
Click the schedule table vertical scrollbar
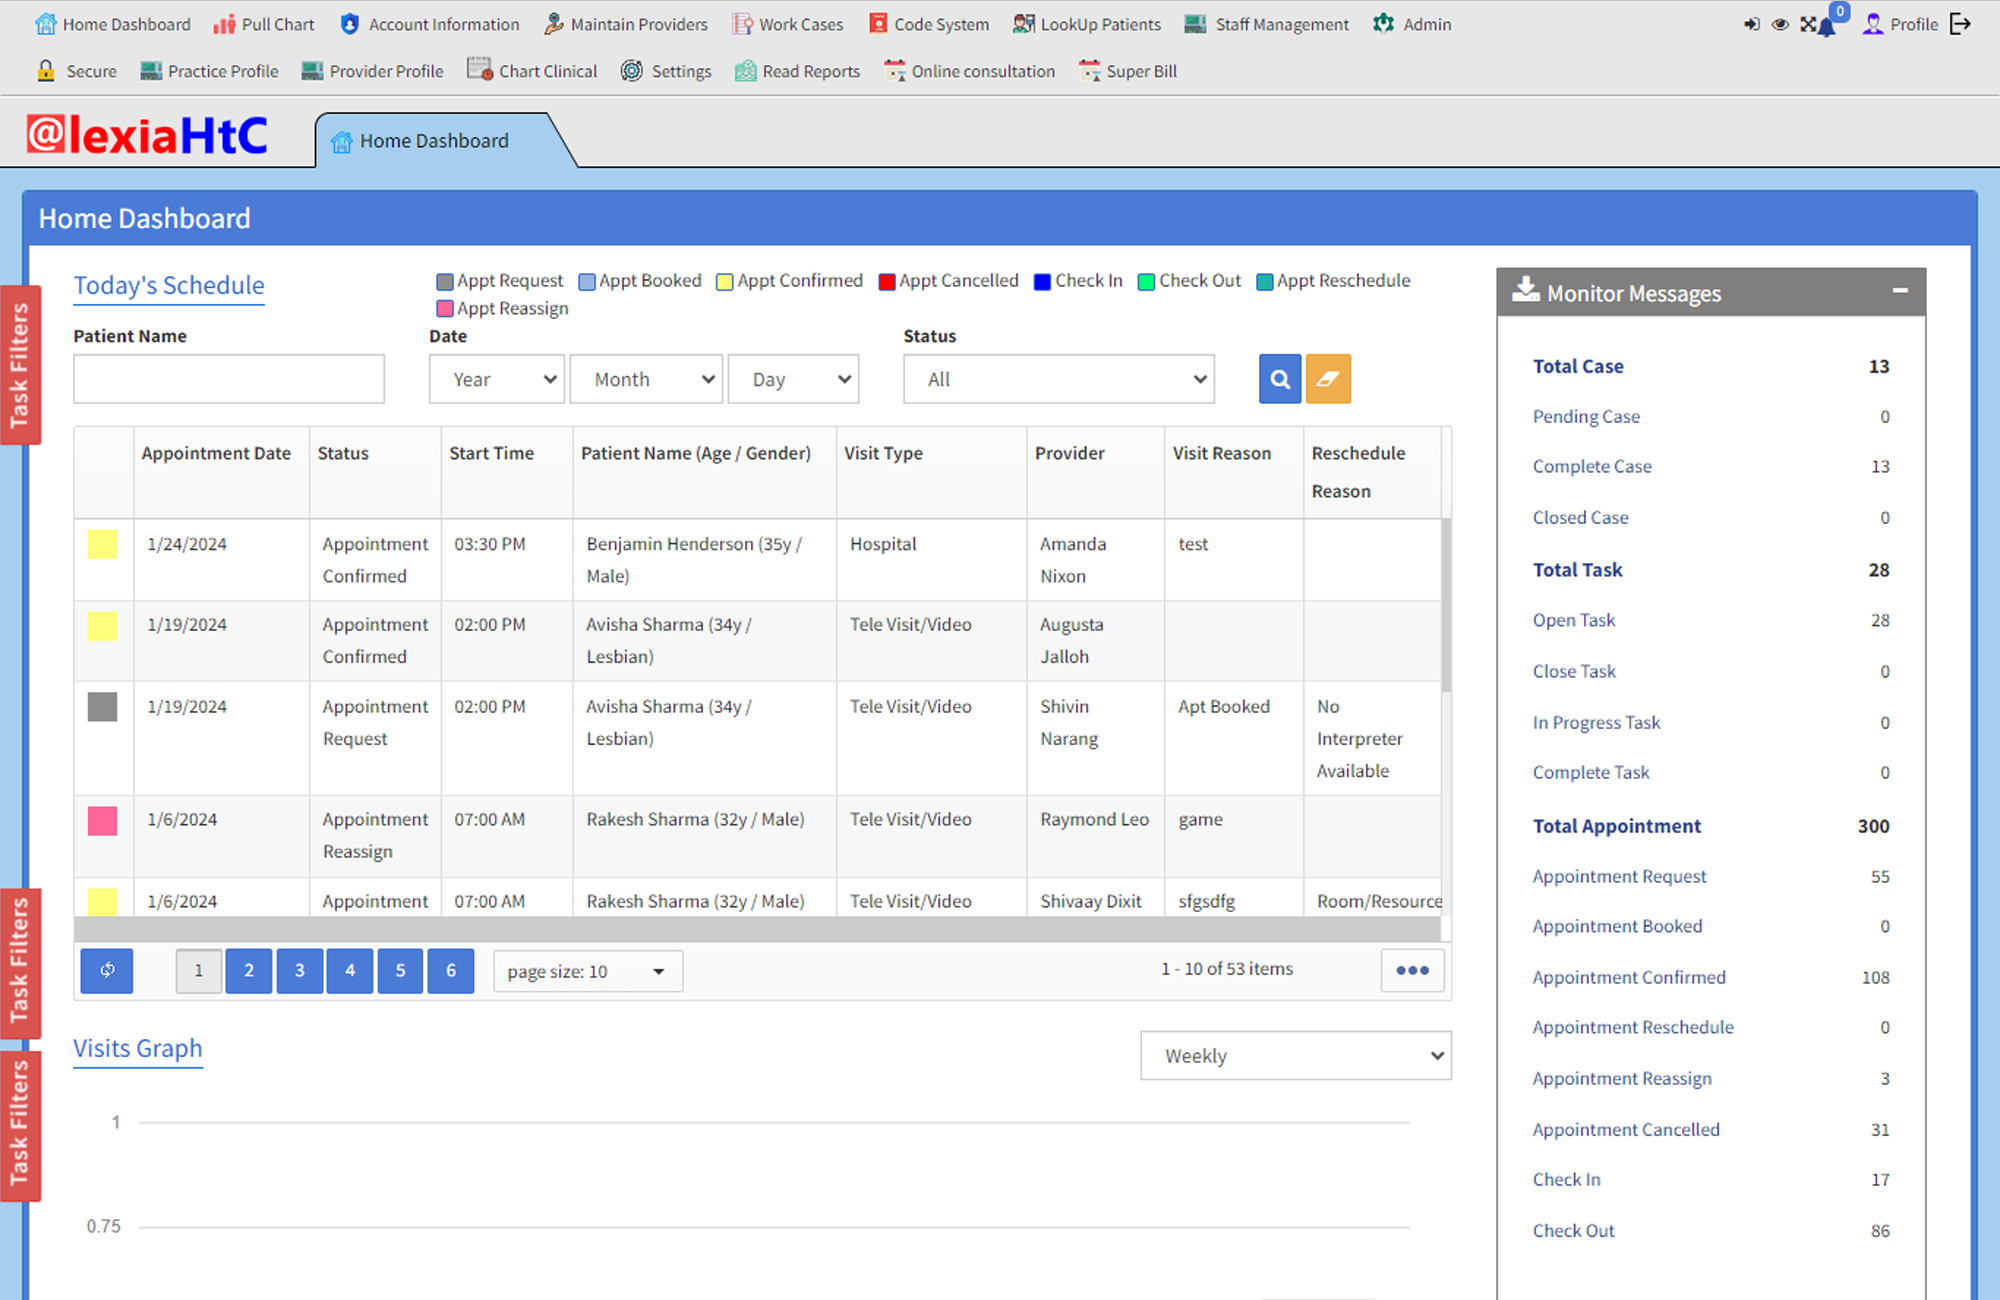(x=1446, y=605)
